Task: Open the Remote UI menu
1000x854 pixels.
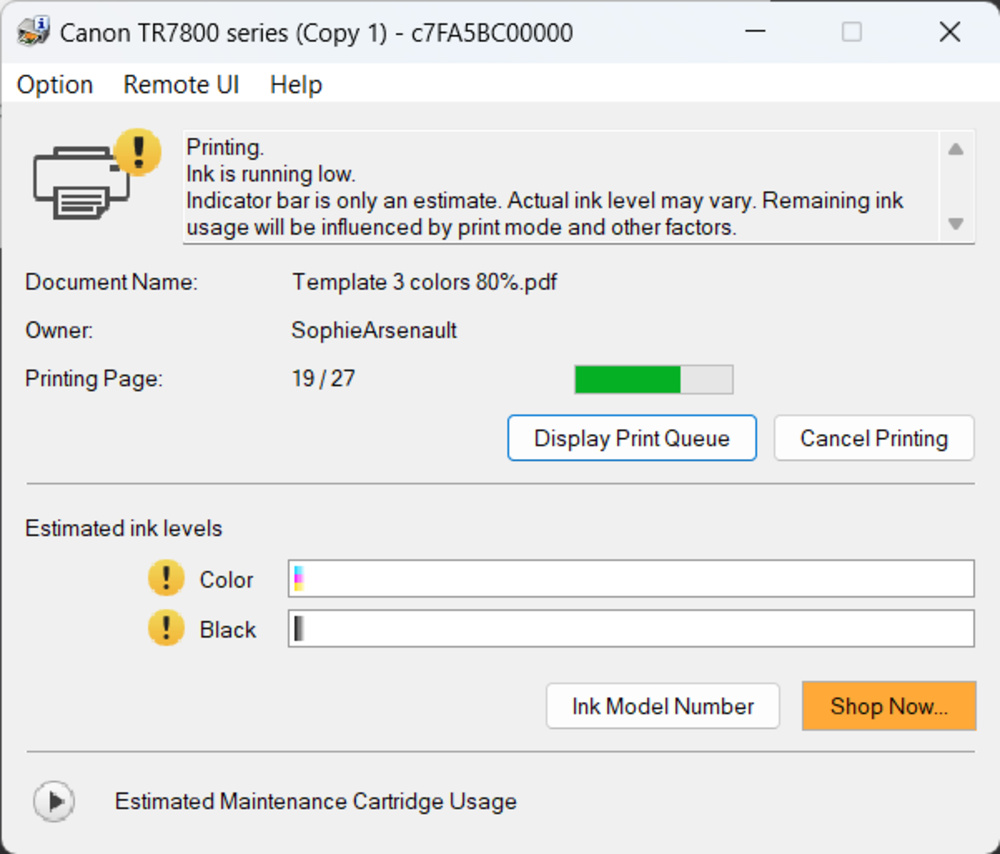Action: [181, 85]
